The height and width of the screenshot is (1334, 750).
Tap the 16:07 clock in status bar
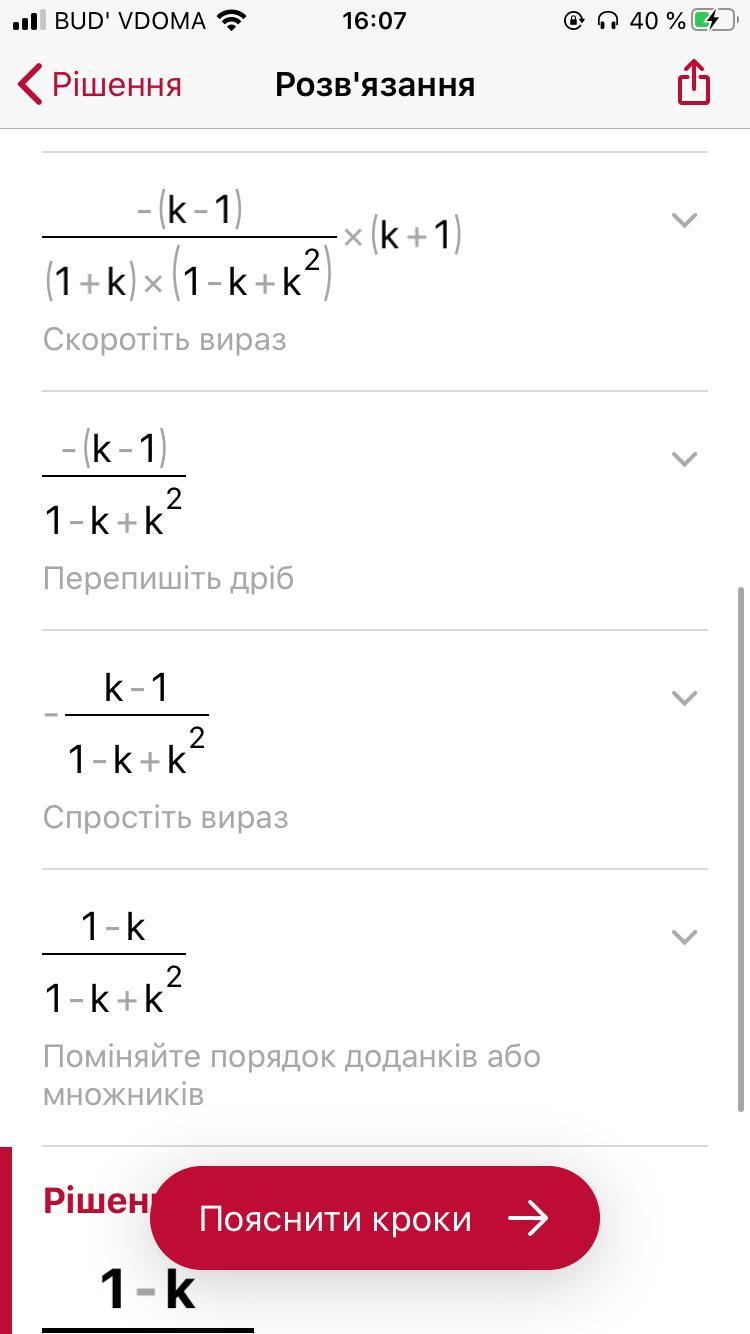374,20
